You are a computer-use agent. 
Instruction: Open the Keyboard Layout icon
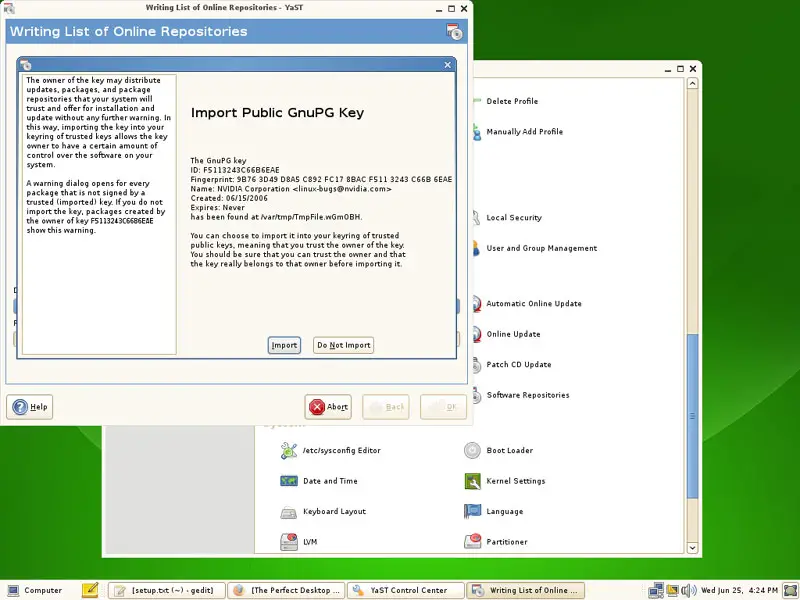289,512
